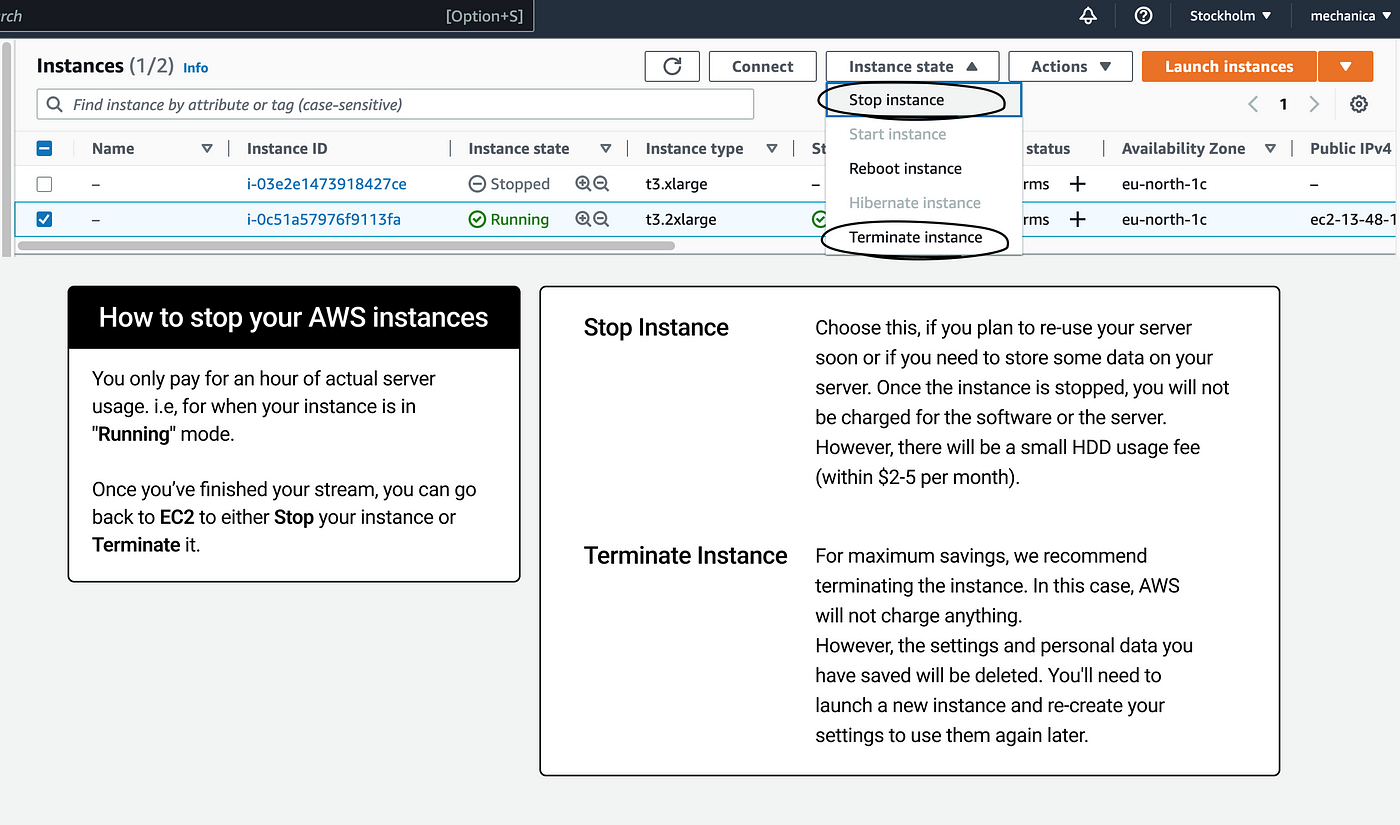The height and width of the screenshot is (825, 1400).
Task: Open instance ID i-0c51a57976f9113fa
Action: pyautogui.click(x=324, y=219)
